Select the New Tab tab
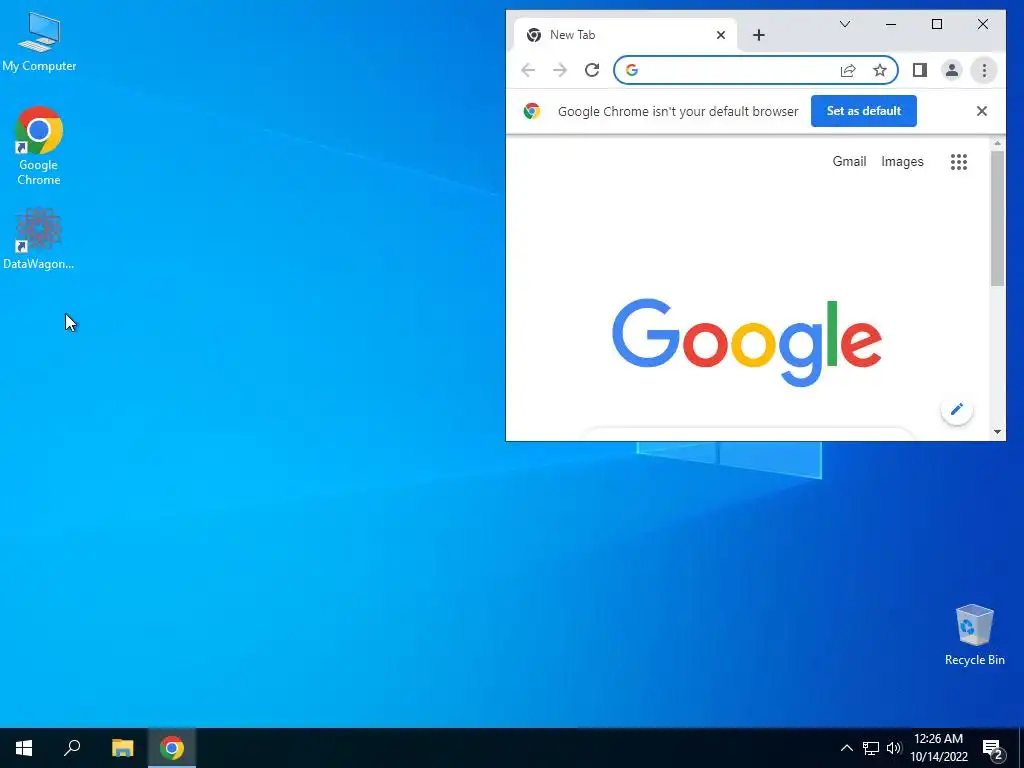This screenshot has height=768, width=1024. 625,35
